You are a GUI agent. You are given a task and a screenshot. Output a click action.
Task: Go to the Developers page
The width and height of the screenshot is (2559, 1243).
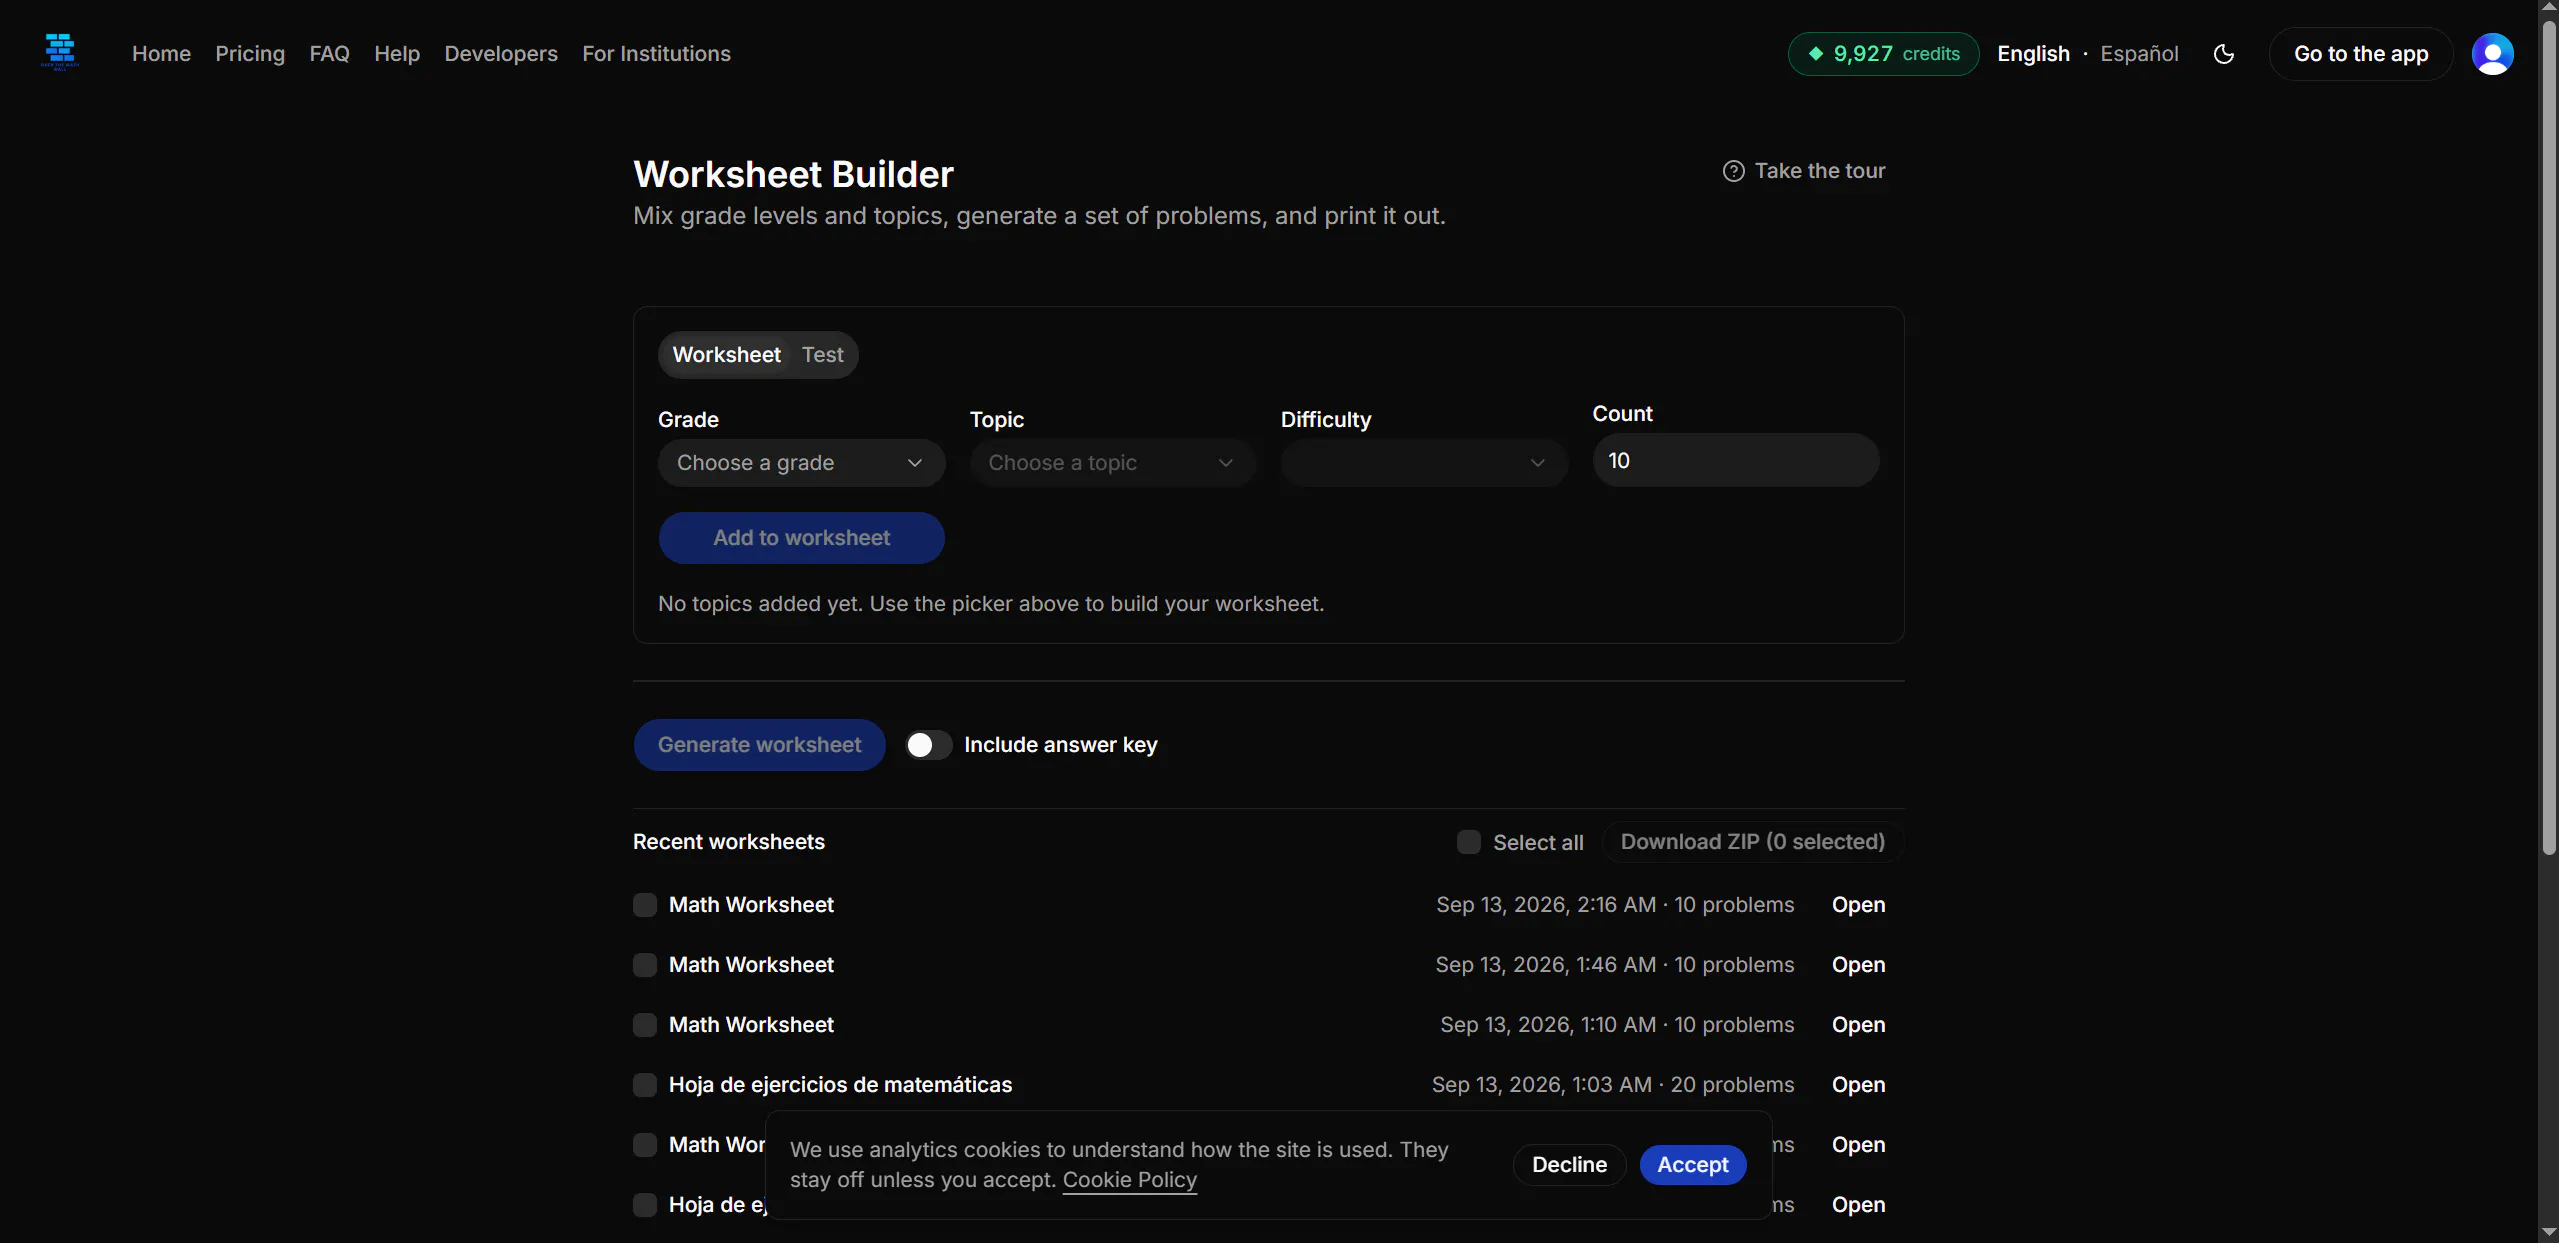click(501, 54)
